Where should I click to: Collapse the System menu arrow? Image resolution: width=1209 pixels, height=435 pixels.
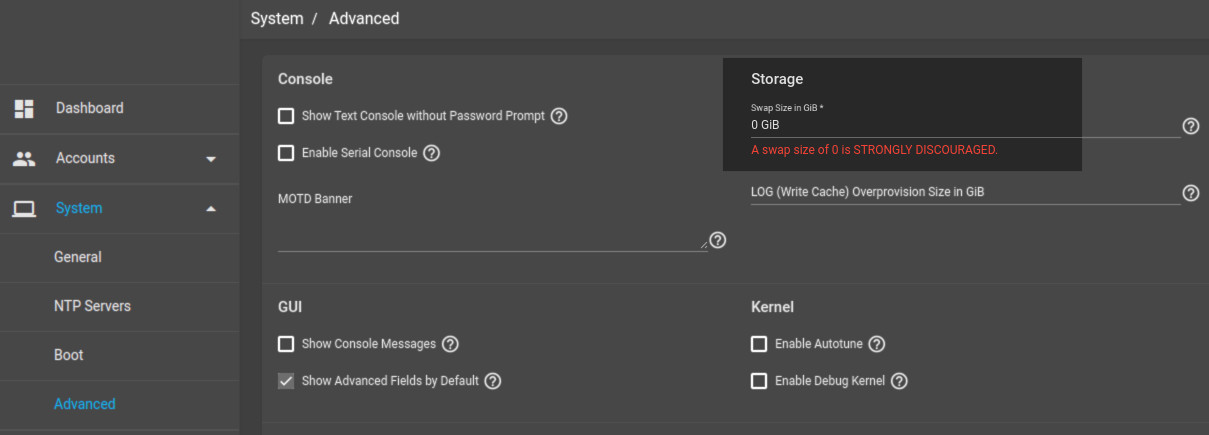(211, 208)
